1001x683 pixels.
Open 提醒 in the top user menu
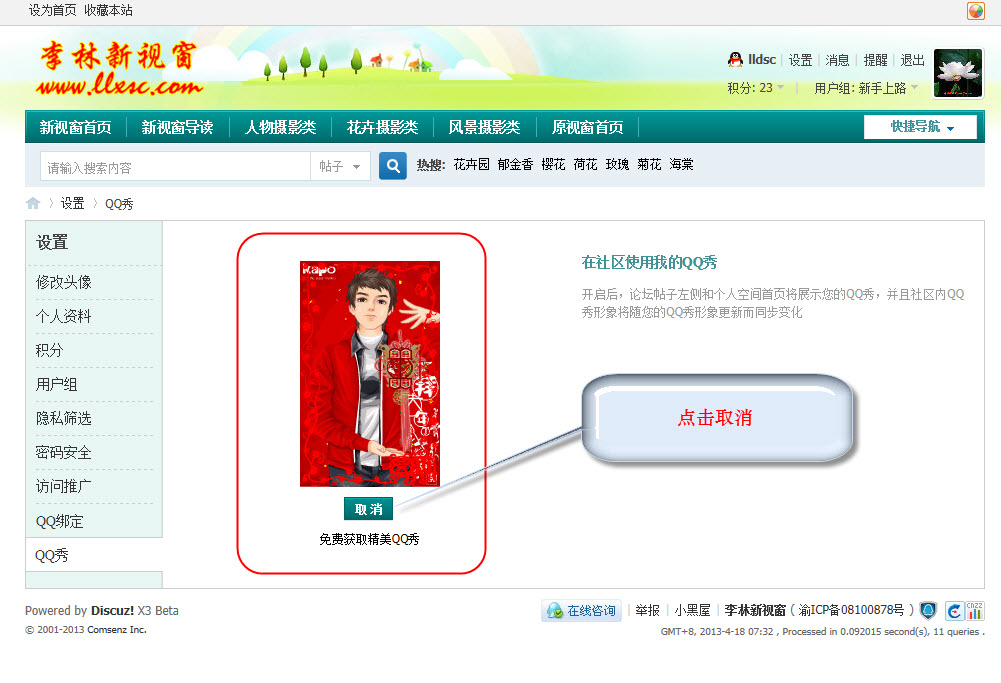click(x=875, y=60)
